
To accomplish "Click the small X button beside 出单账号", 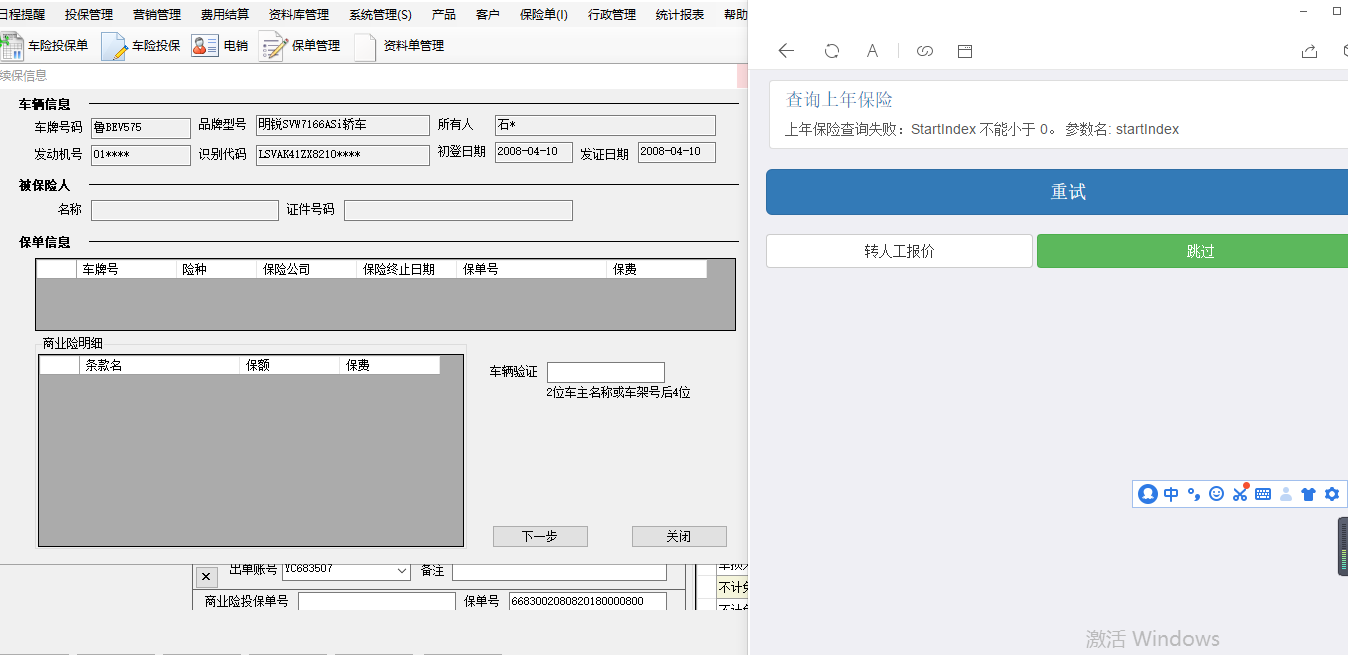I will 204,577.
